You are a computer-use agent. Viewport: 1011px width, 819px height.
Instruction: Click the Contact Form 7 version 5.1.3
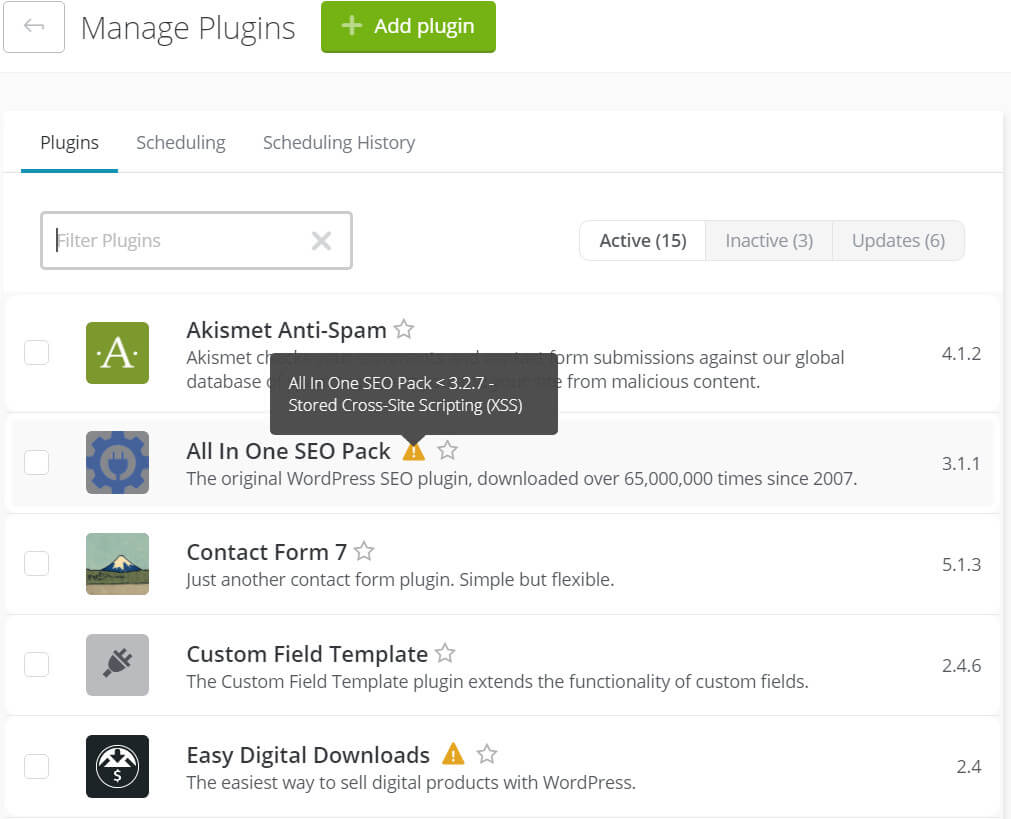pos(961,564)
